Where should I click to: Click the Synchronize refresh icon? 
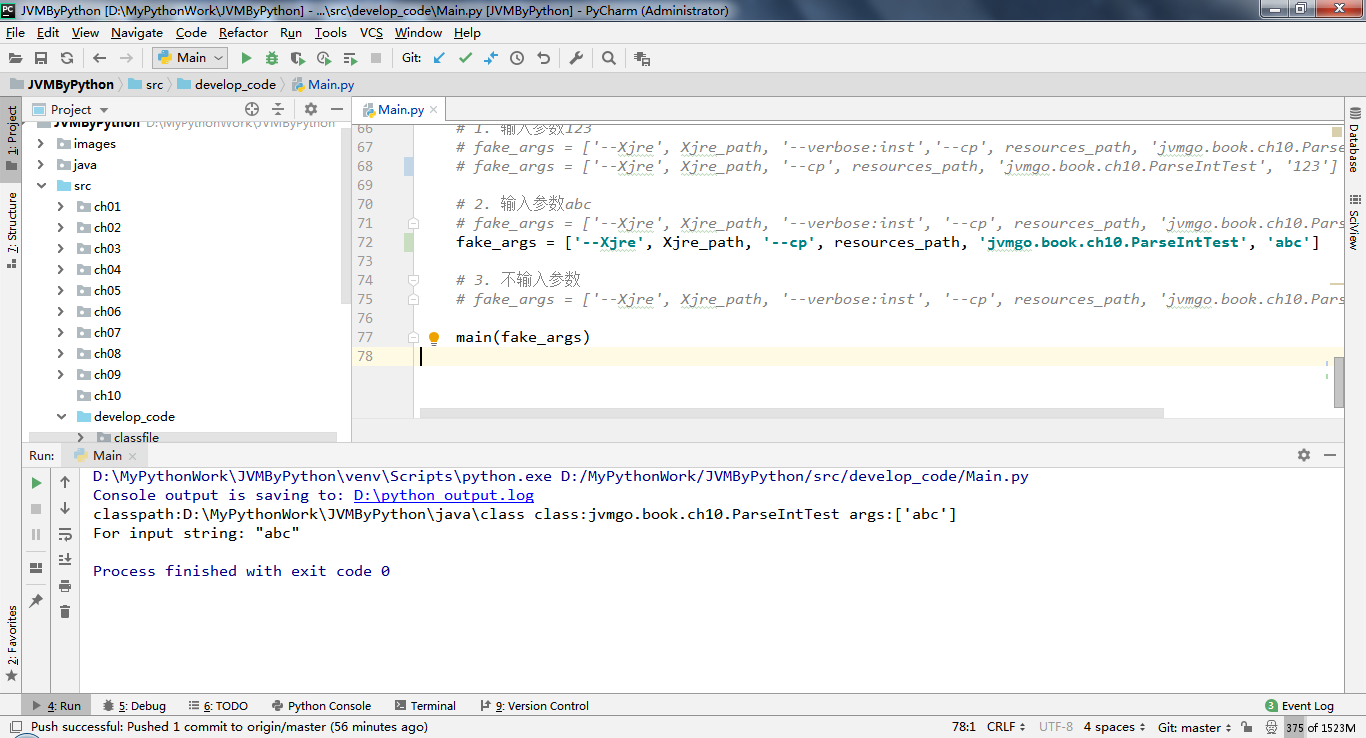click(67, 58)
